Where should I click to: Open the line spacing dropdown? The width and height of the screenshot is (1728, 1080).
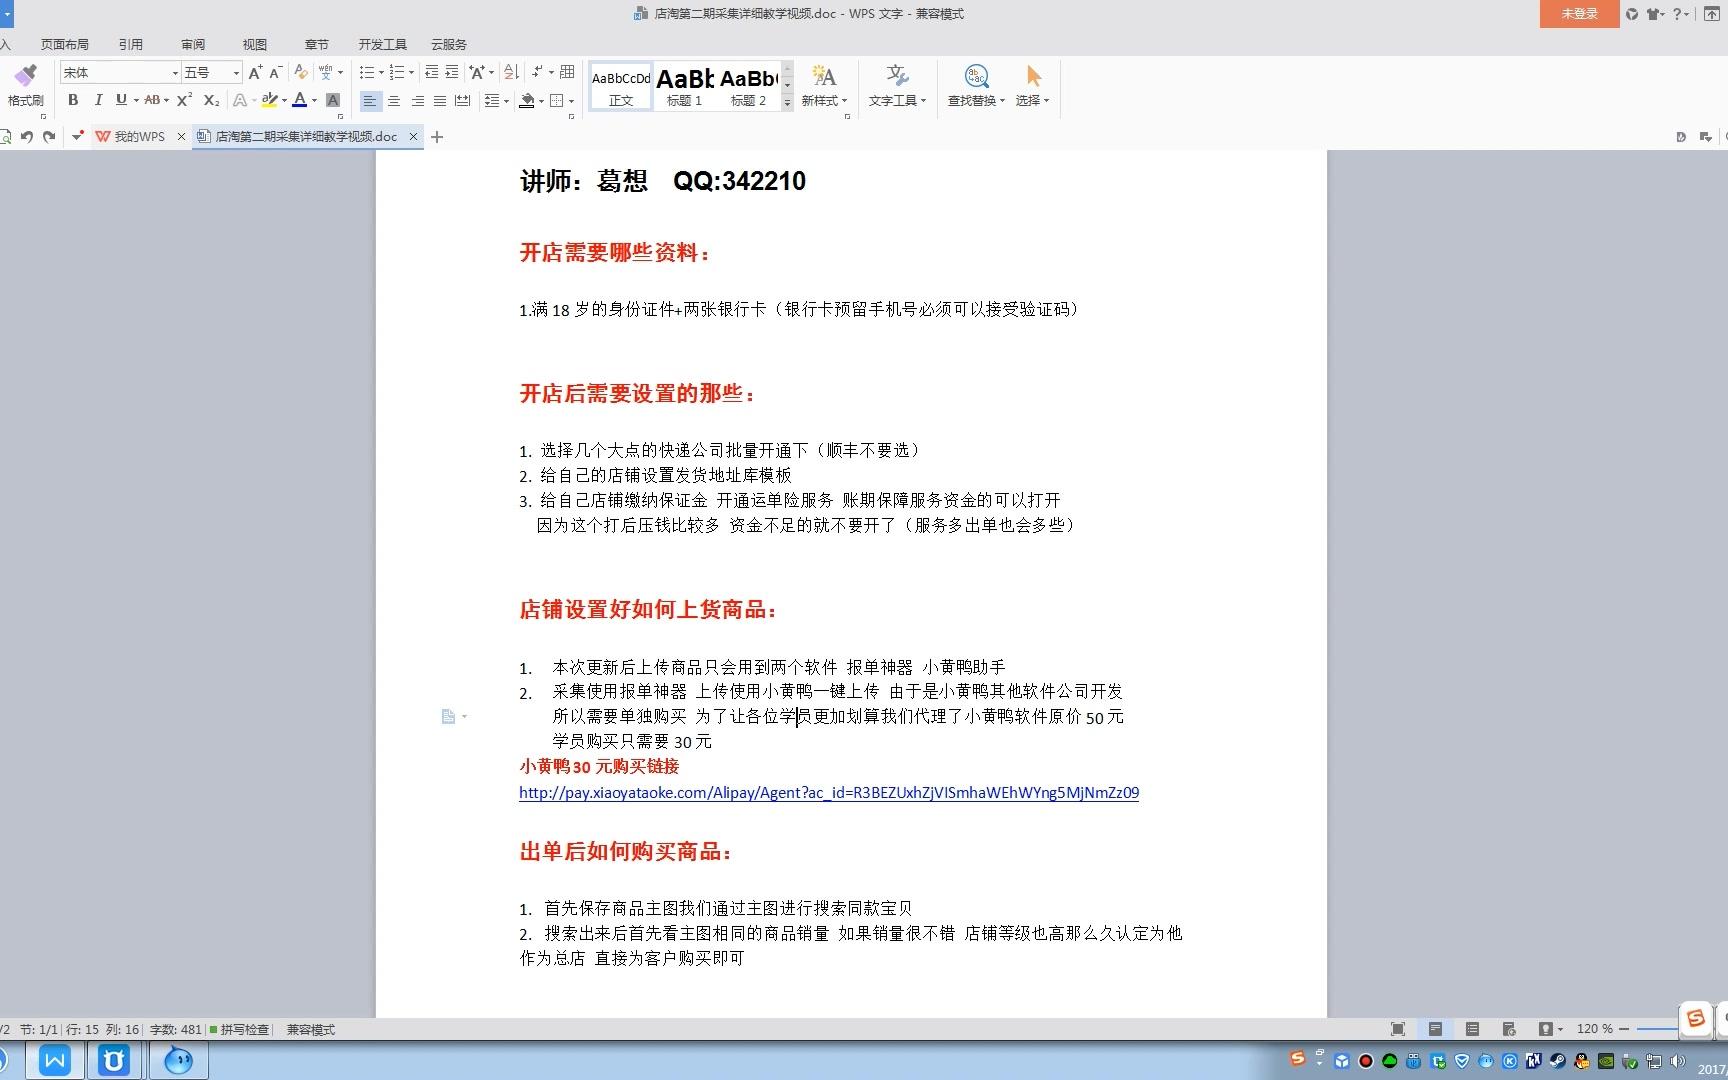click(496, 100)
